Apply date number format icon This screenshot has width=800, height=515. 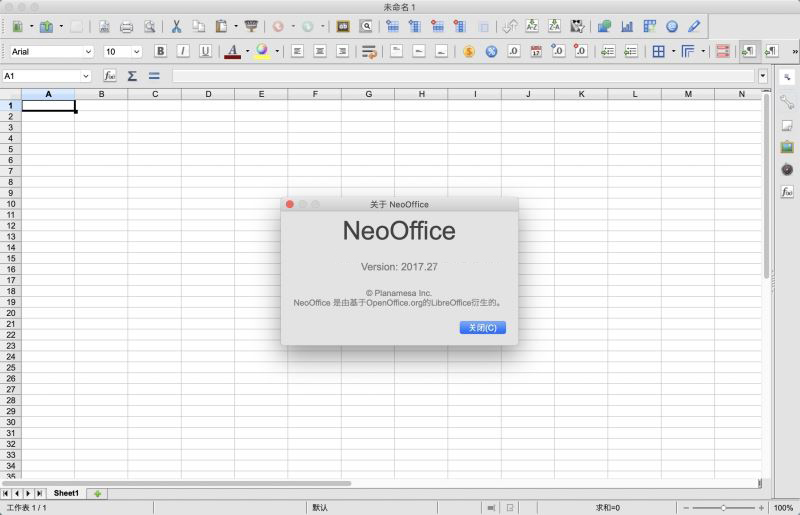(x=536, y=52)
